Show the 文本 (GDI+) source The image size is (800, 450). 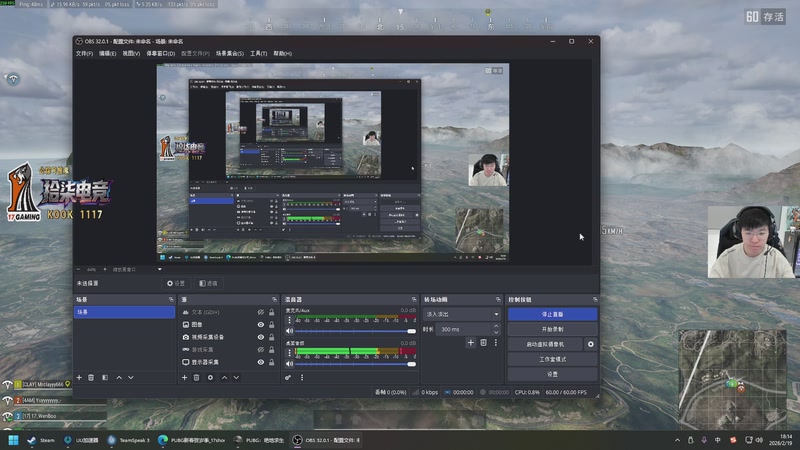pyautogui.click(x=261, y=312)
